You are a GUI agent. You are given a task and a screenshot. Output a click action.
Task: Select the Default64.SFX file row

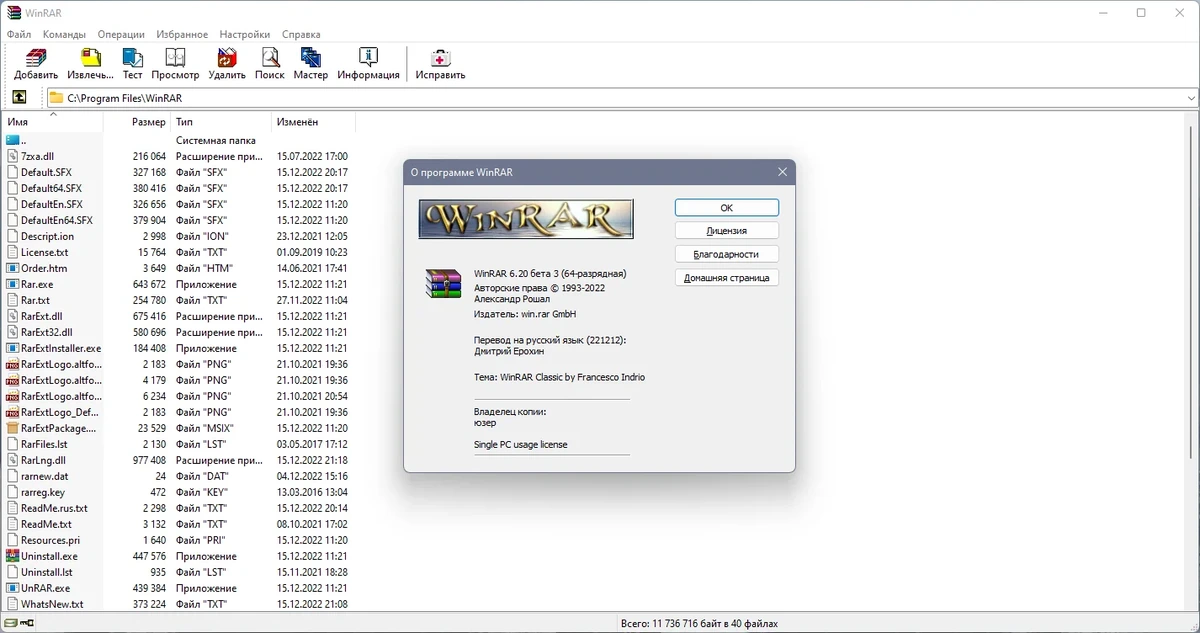[178, 188]
